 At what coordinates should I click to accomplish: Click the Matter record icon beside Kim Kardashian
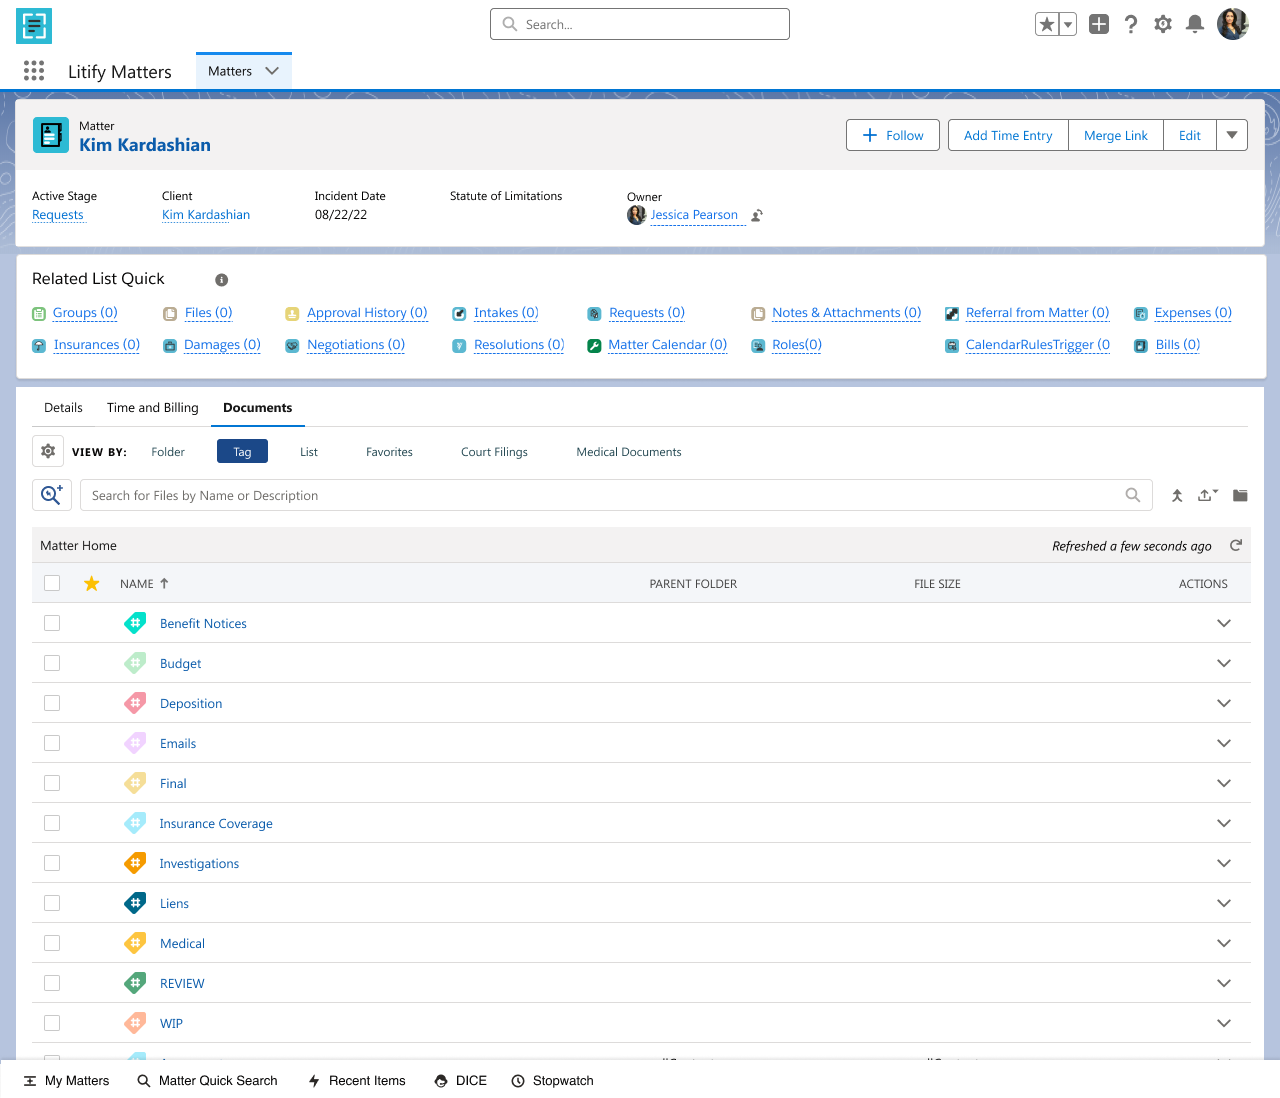(x=51, y=135)
